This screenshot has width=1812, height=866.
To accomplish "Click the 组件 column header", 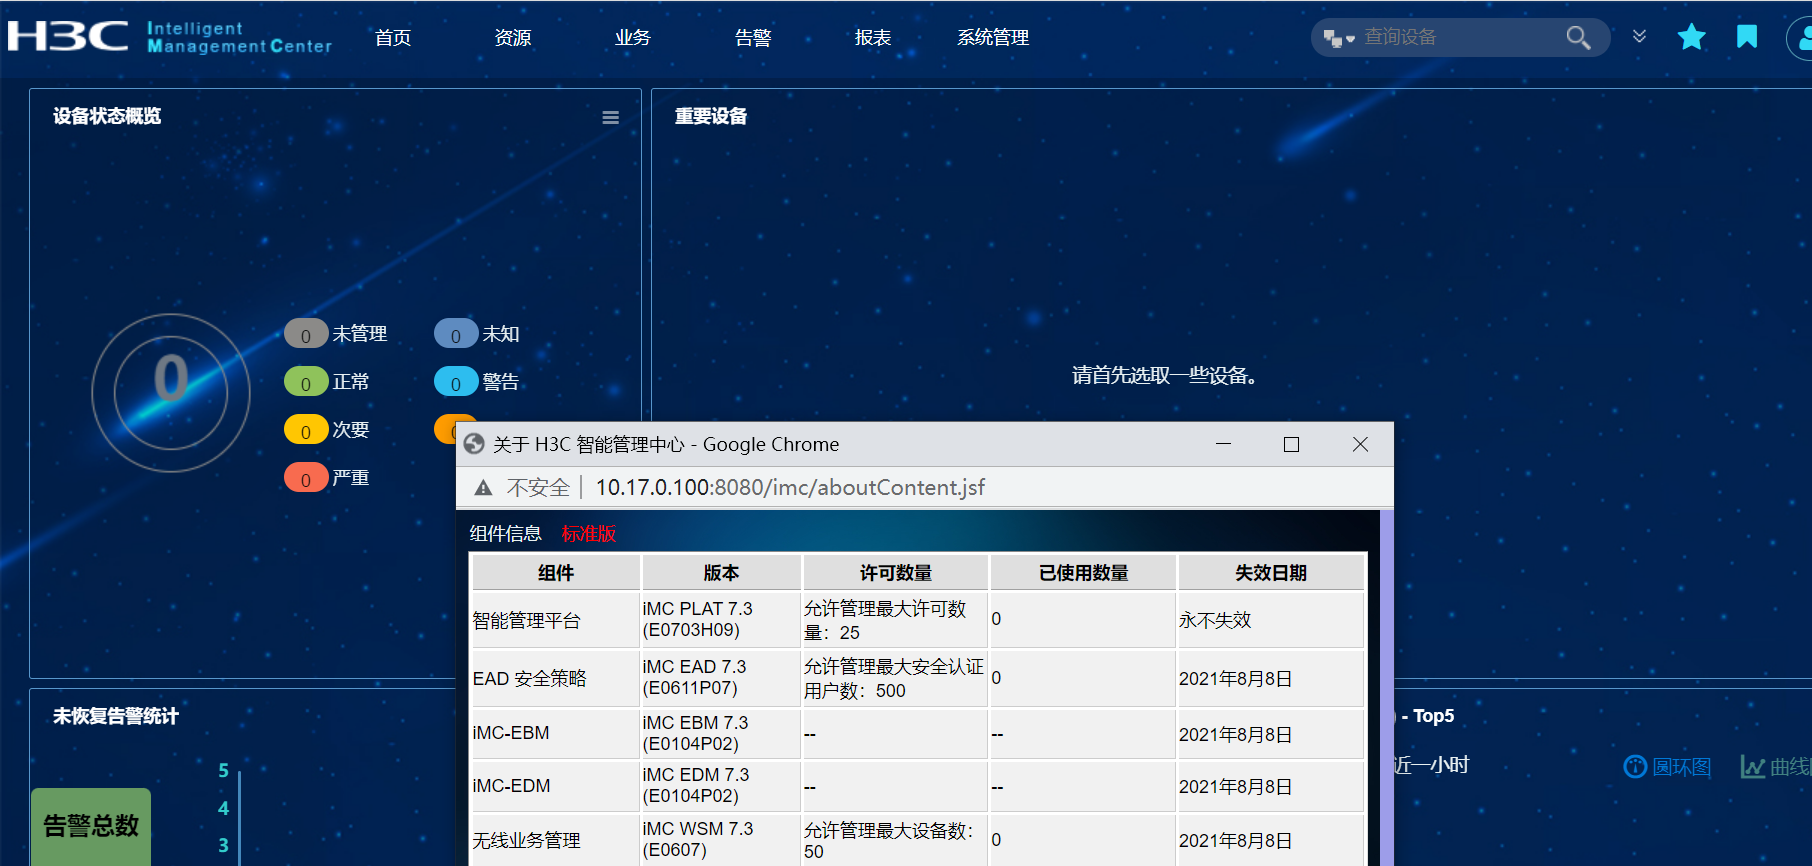I will coord(556,573).
